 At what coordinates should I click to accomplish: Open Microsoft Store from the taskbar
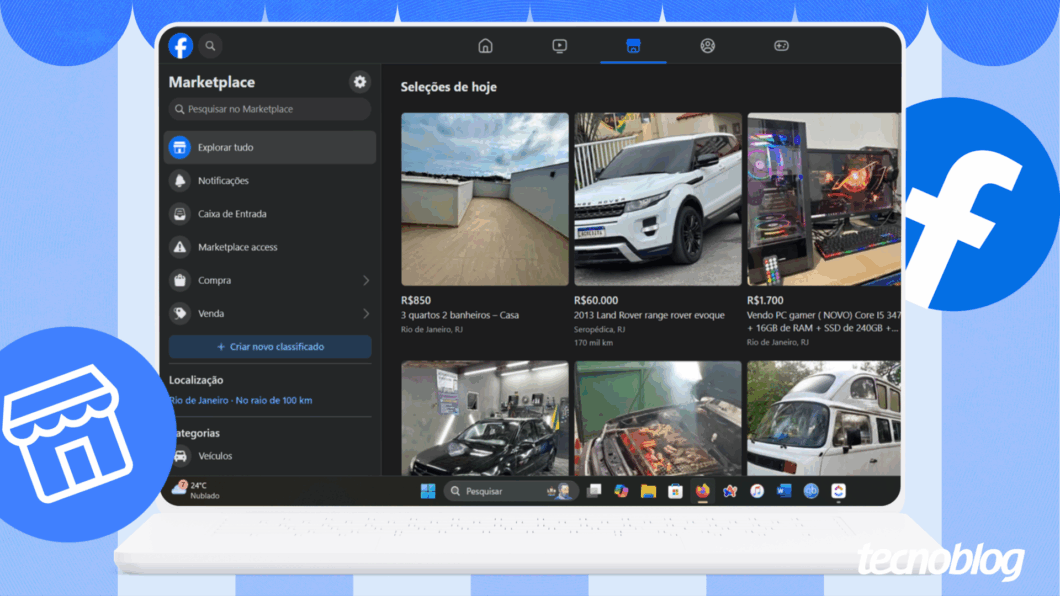675,491
